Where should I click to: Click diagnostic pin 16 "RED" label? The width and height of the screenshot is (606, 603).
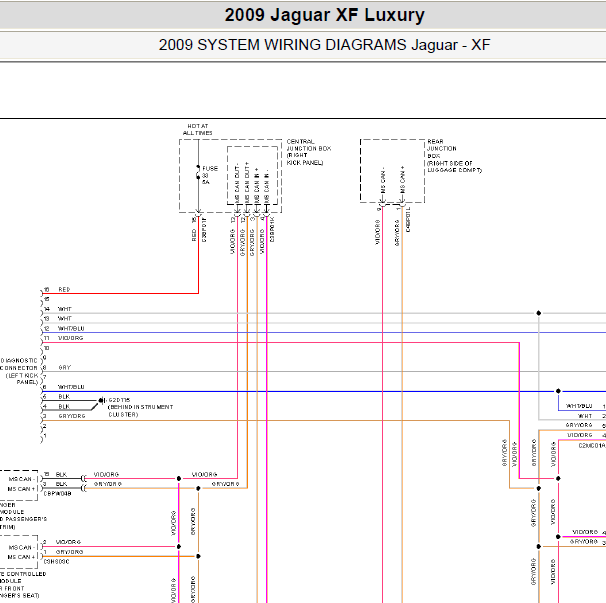64,290
